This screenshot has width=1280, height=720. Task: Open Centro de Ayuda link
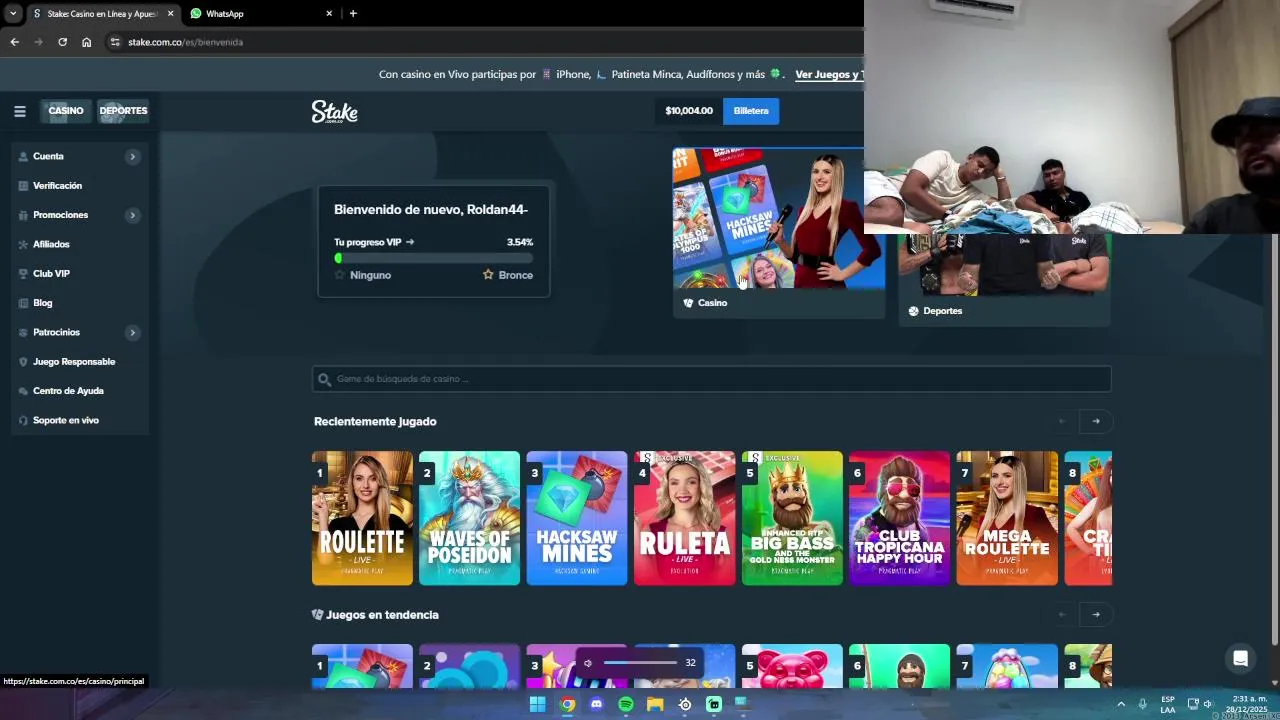(68, 391)
